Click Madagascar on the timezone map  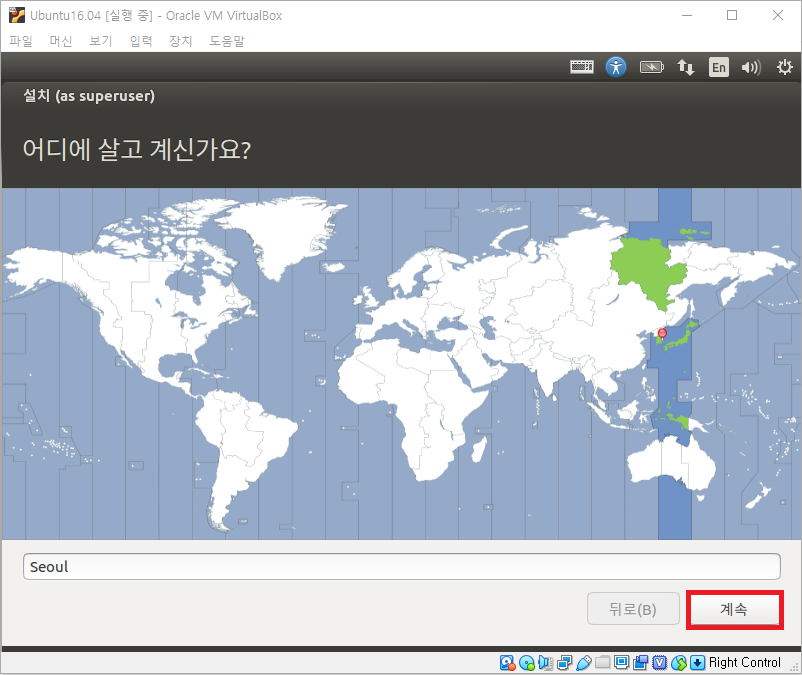pyautogui.click(x=479, y=449)
